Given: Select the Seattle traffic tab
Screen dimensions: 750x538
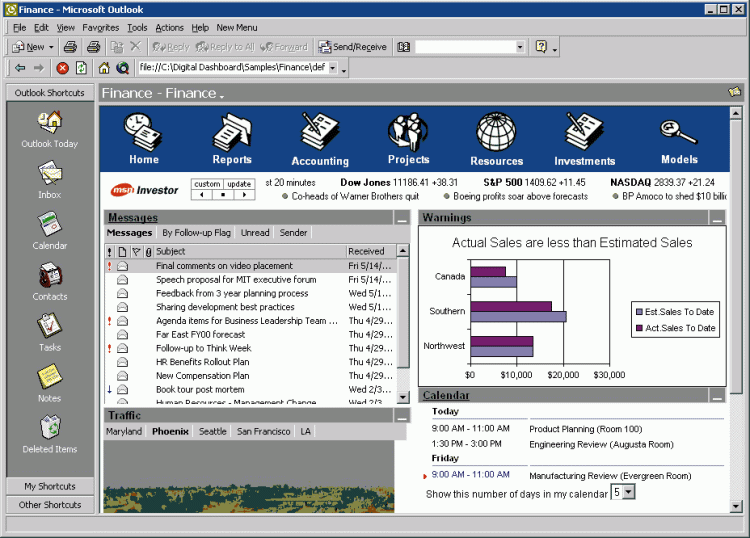Looking at the screenshot, I should (x=212, y=431).
